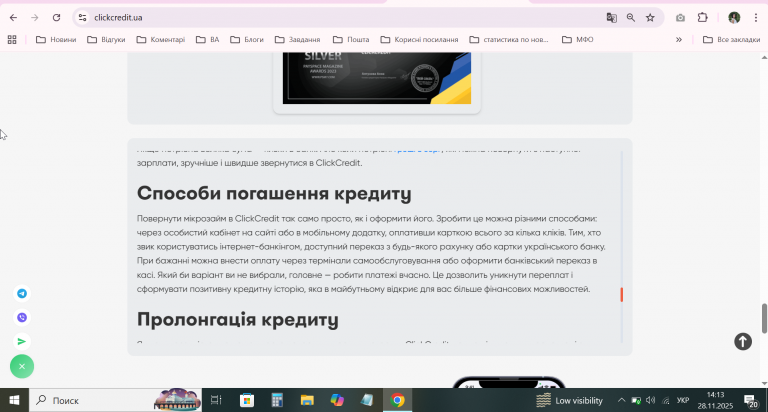The width and height of the screenshot is (768, 412).
Task: Close the green chat widget button
Action: pos(22,366)
